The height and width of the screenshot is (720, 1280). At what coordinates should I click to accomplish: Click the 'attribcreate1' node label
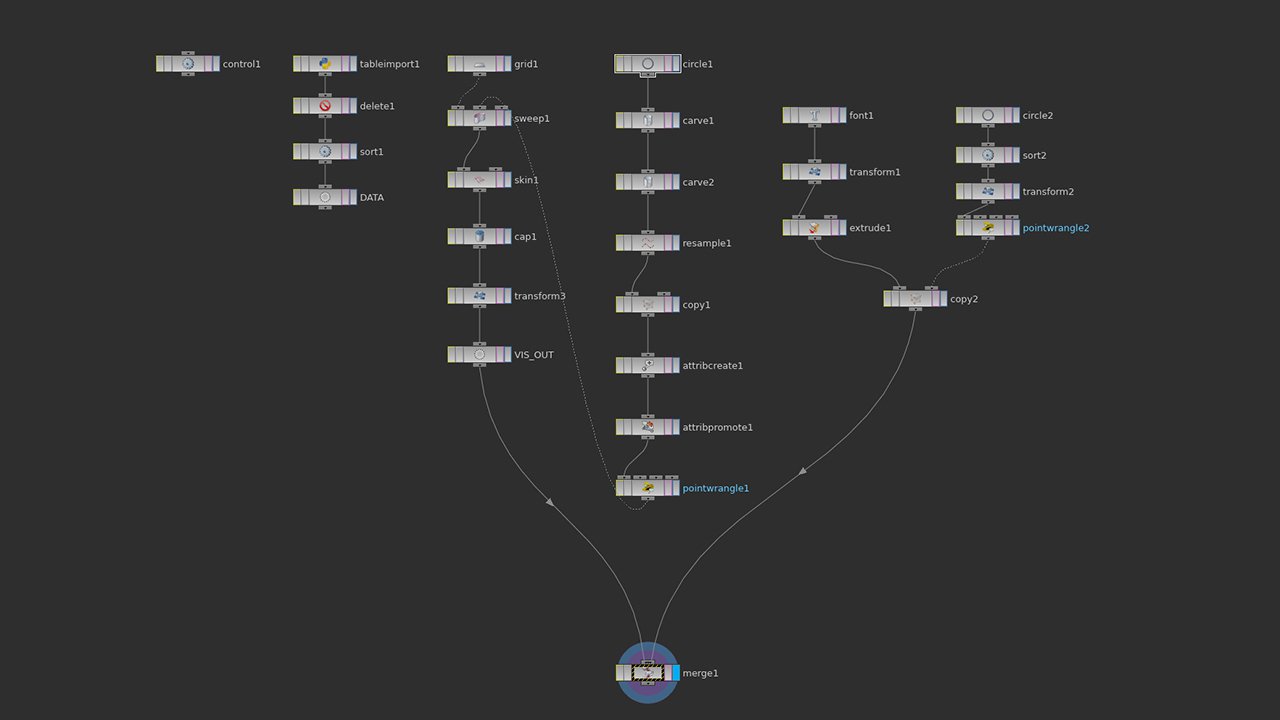[713, 366]
